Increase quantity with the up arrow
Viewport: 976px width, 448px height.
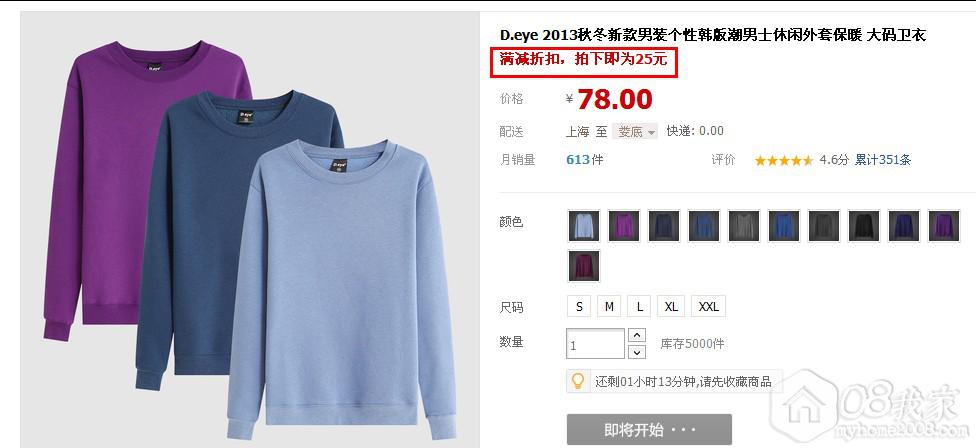pos(637,335)
